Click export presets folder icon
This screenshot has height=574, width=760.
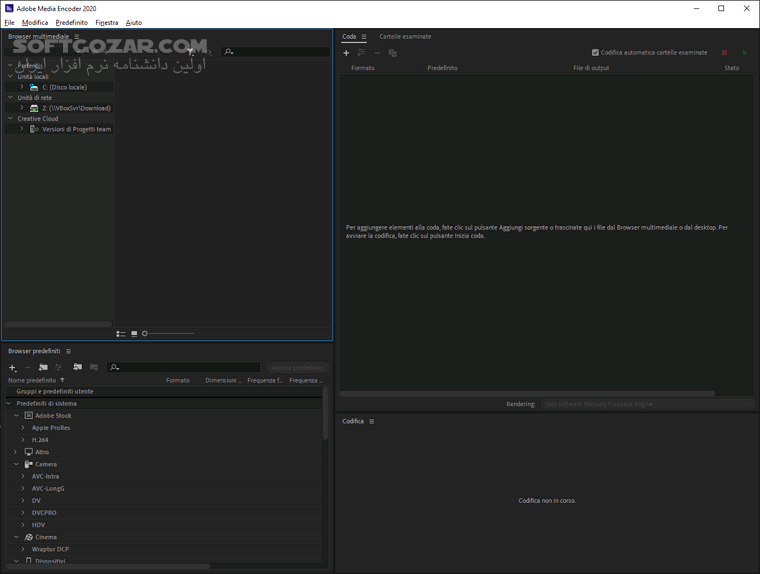point(94,367)
